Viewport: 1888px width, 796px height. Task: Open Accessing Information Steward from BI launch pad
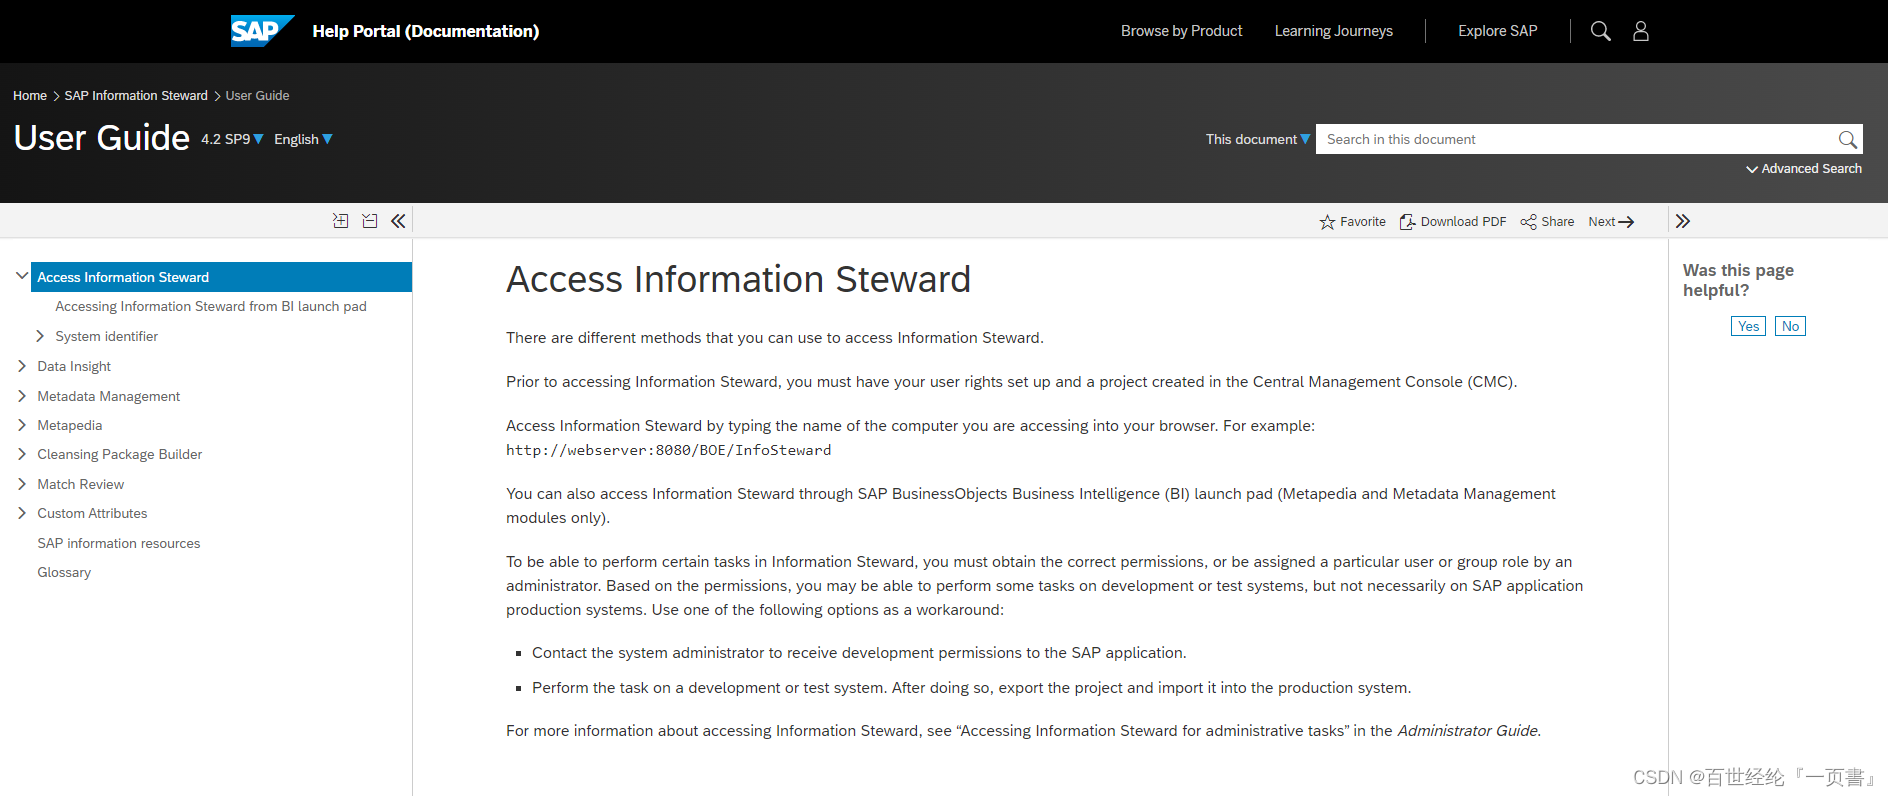coord(211,306)
